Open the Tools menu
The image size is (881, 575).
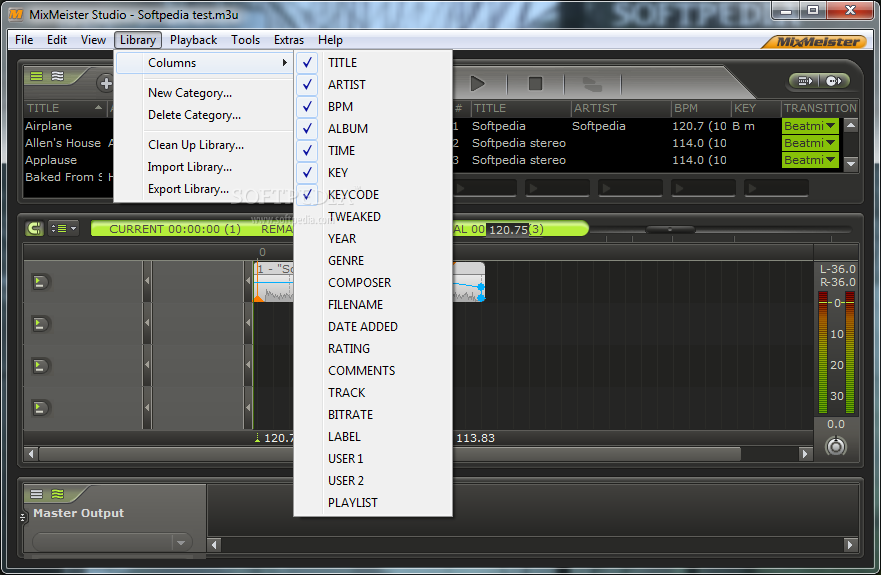tap(246, 40)
